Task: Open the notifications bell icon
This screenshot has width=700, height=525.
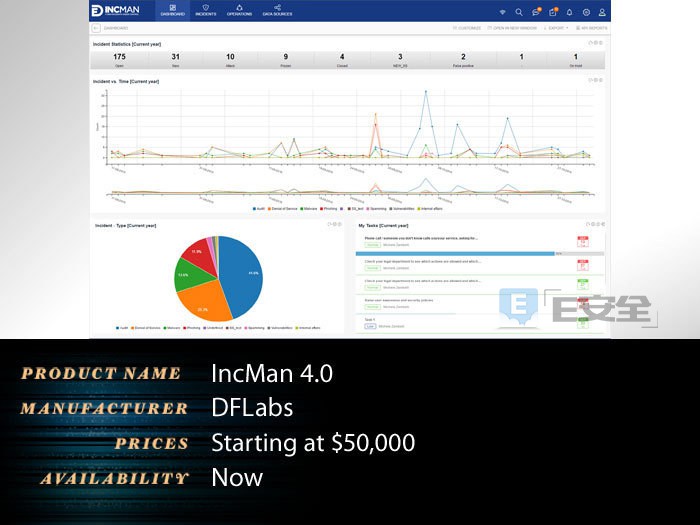Action: point(569,12)
